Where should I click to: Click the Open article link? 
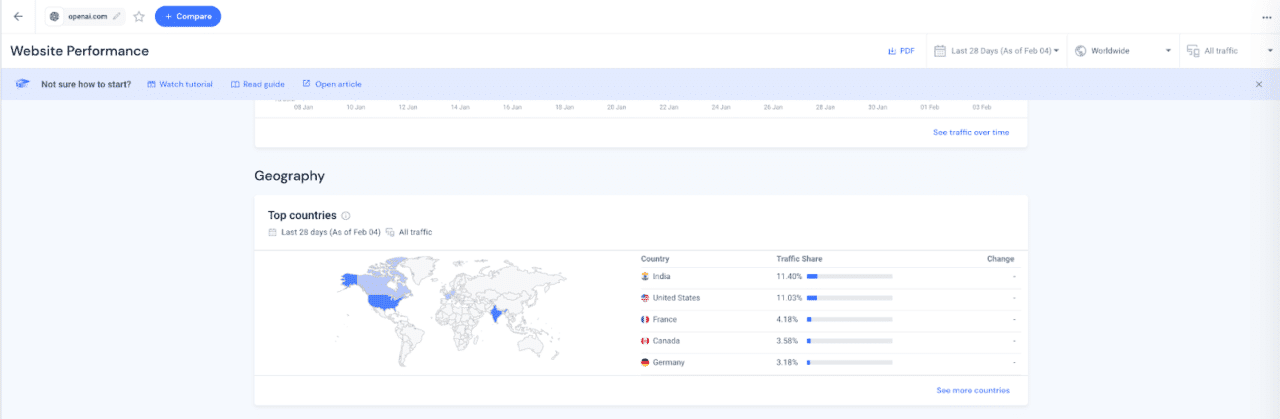point(331,84)
